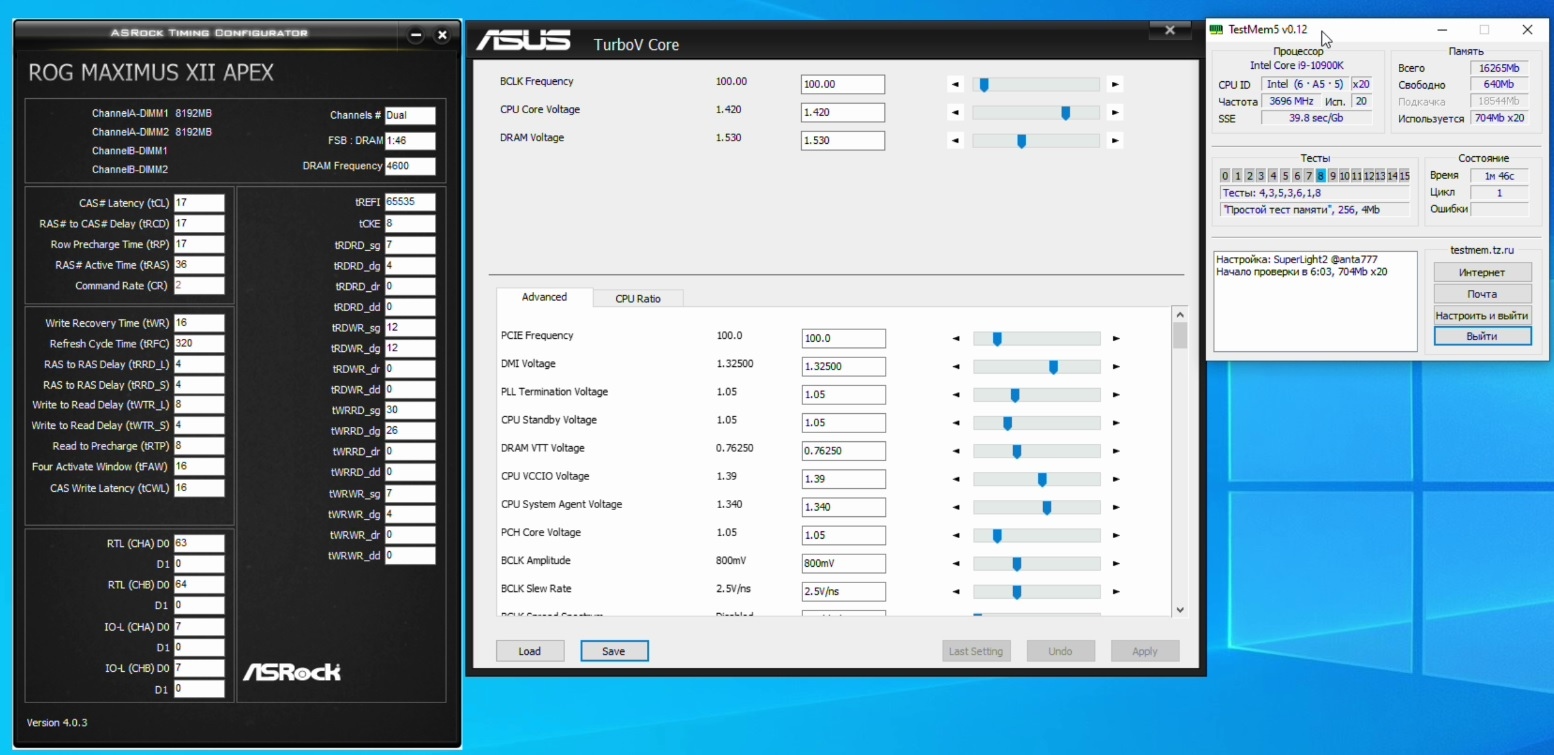
Task: Click the Load button in TurboV Core
Action: 530,651
